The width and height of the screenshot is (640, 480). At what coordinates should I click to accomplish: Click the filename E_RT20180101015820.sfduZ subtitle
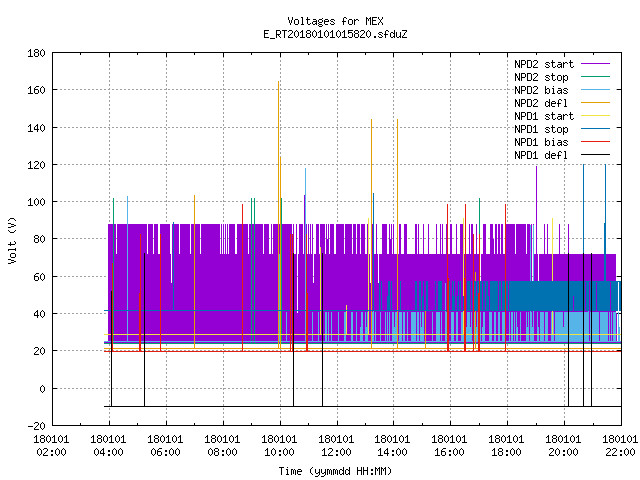(335, 34)
